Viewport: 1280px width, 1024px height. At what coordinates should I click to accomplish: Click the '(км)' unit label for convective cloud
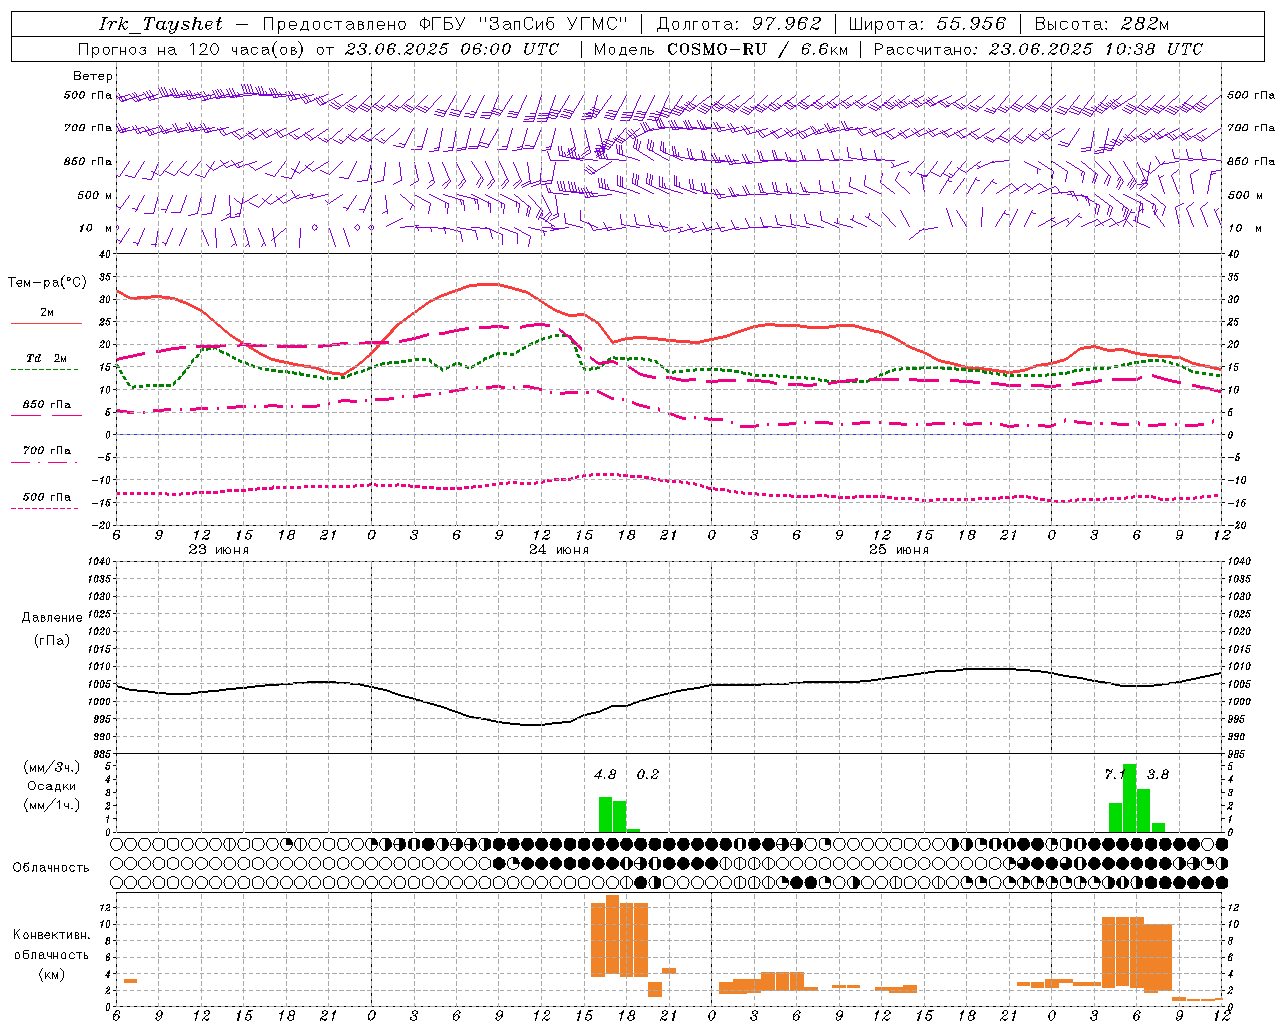click(52, 974)
